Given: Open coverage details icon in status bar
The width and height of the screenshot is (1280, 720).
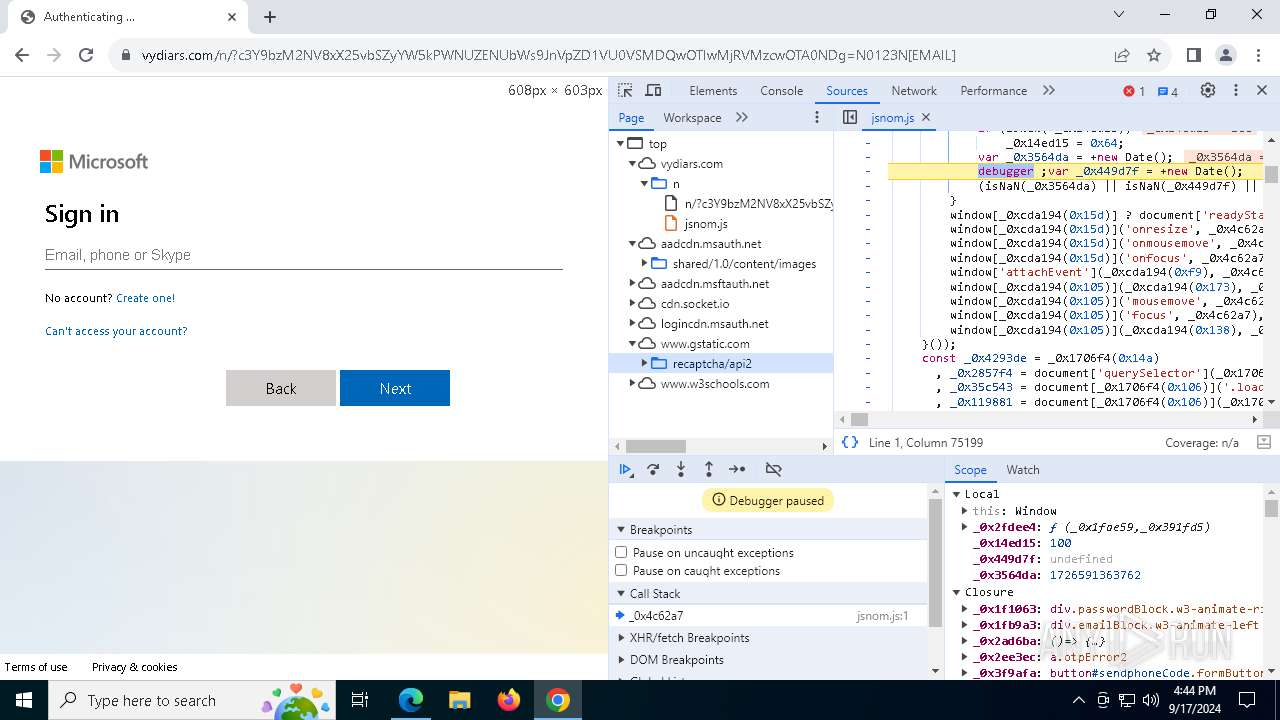Looking at the screenshot, I should click(1263, 442).
